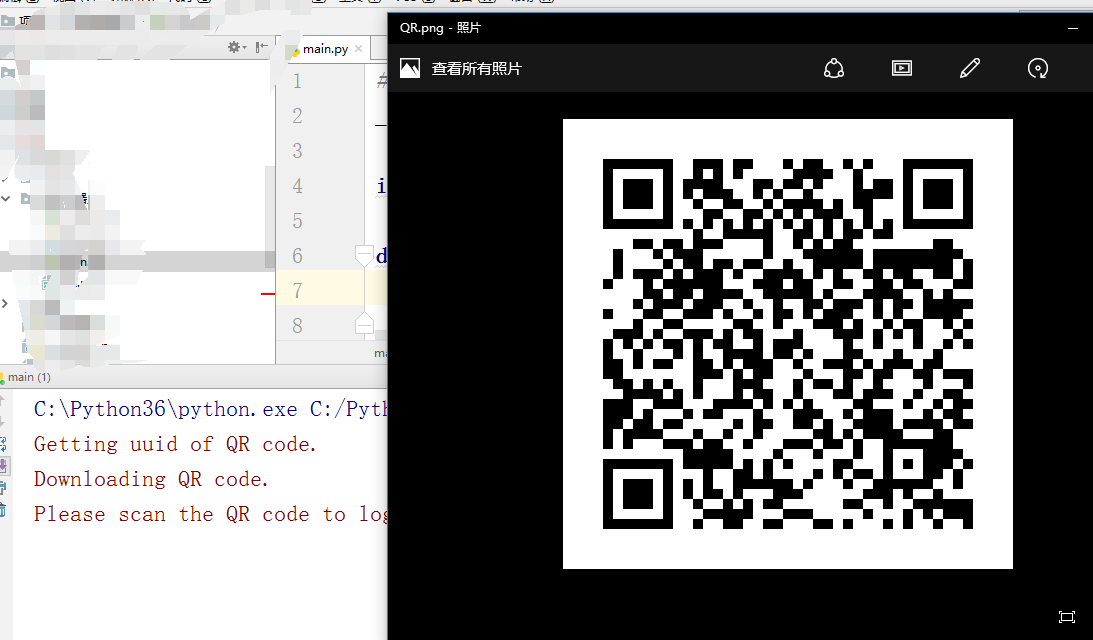Toggle soft-wrap in run console
Screen dimensions: 1093x640
coord(3,444)
